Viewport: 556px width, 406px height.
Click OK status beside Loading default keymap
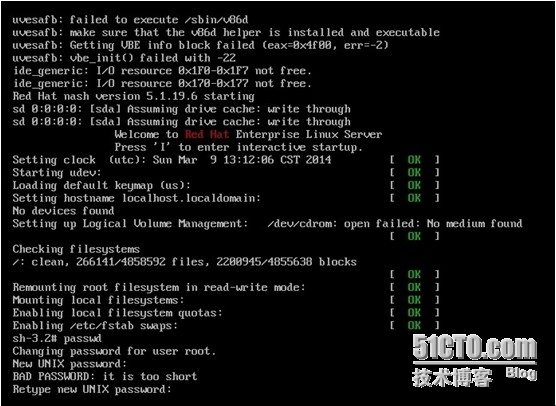pos(414,185)
